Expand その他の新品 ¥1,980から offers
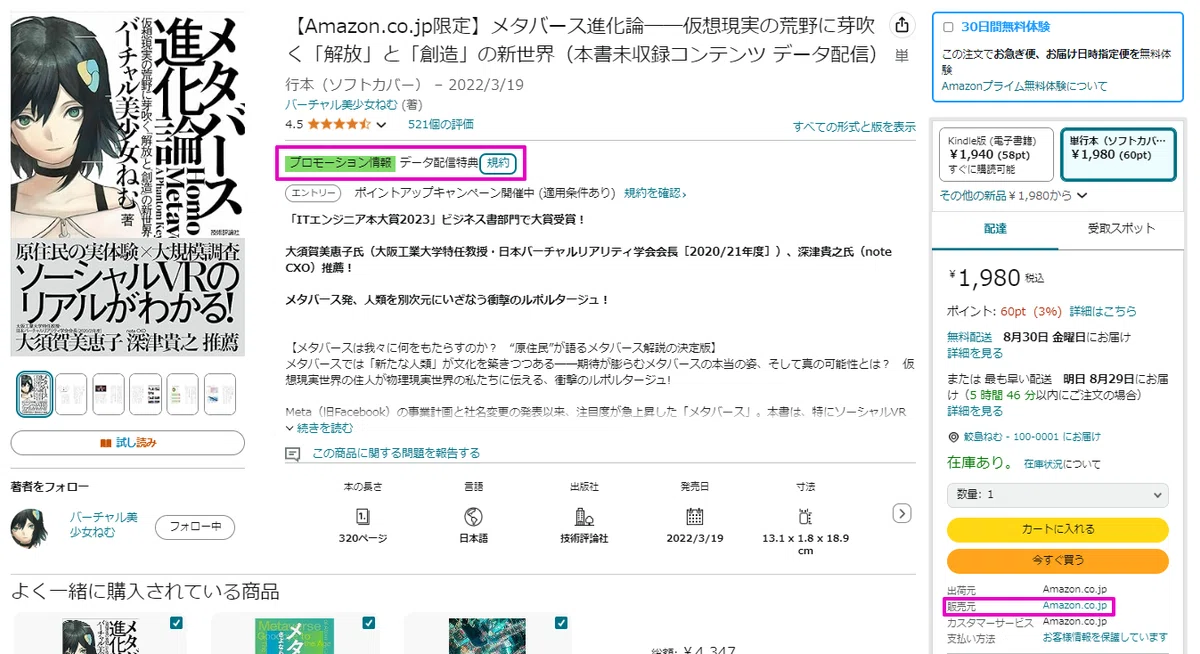 (1013, 195)
